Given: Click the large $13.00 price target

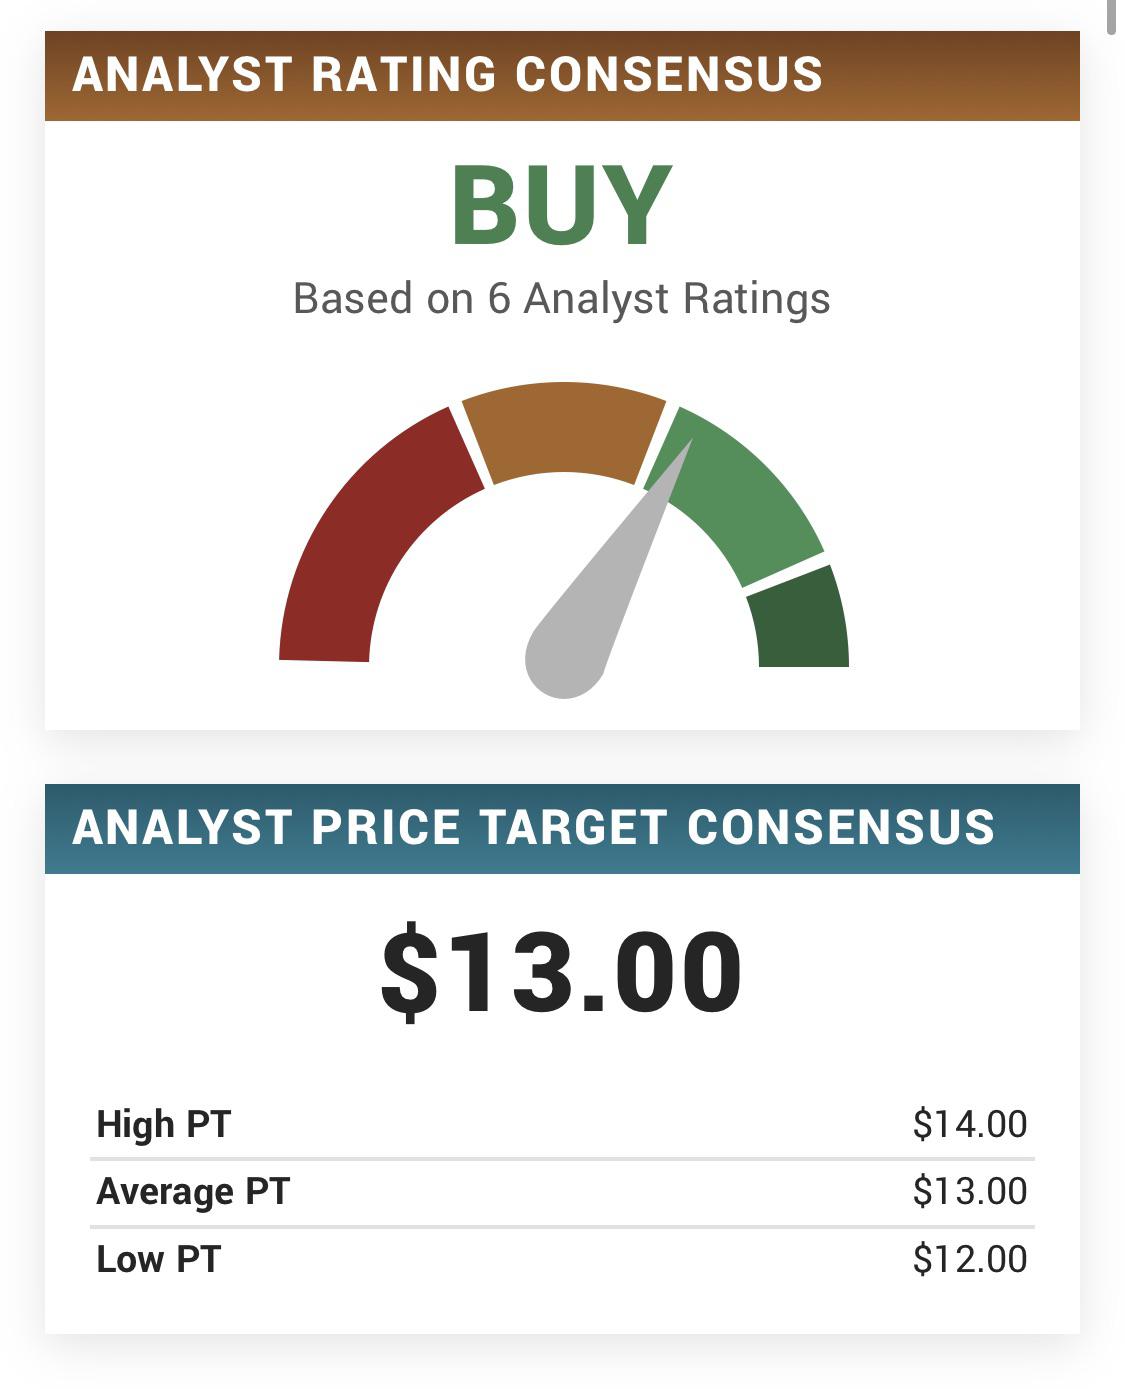Looking at the screenshot, I should (561, 972).
